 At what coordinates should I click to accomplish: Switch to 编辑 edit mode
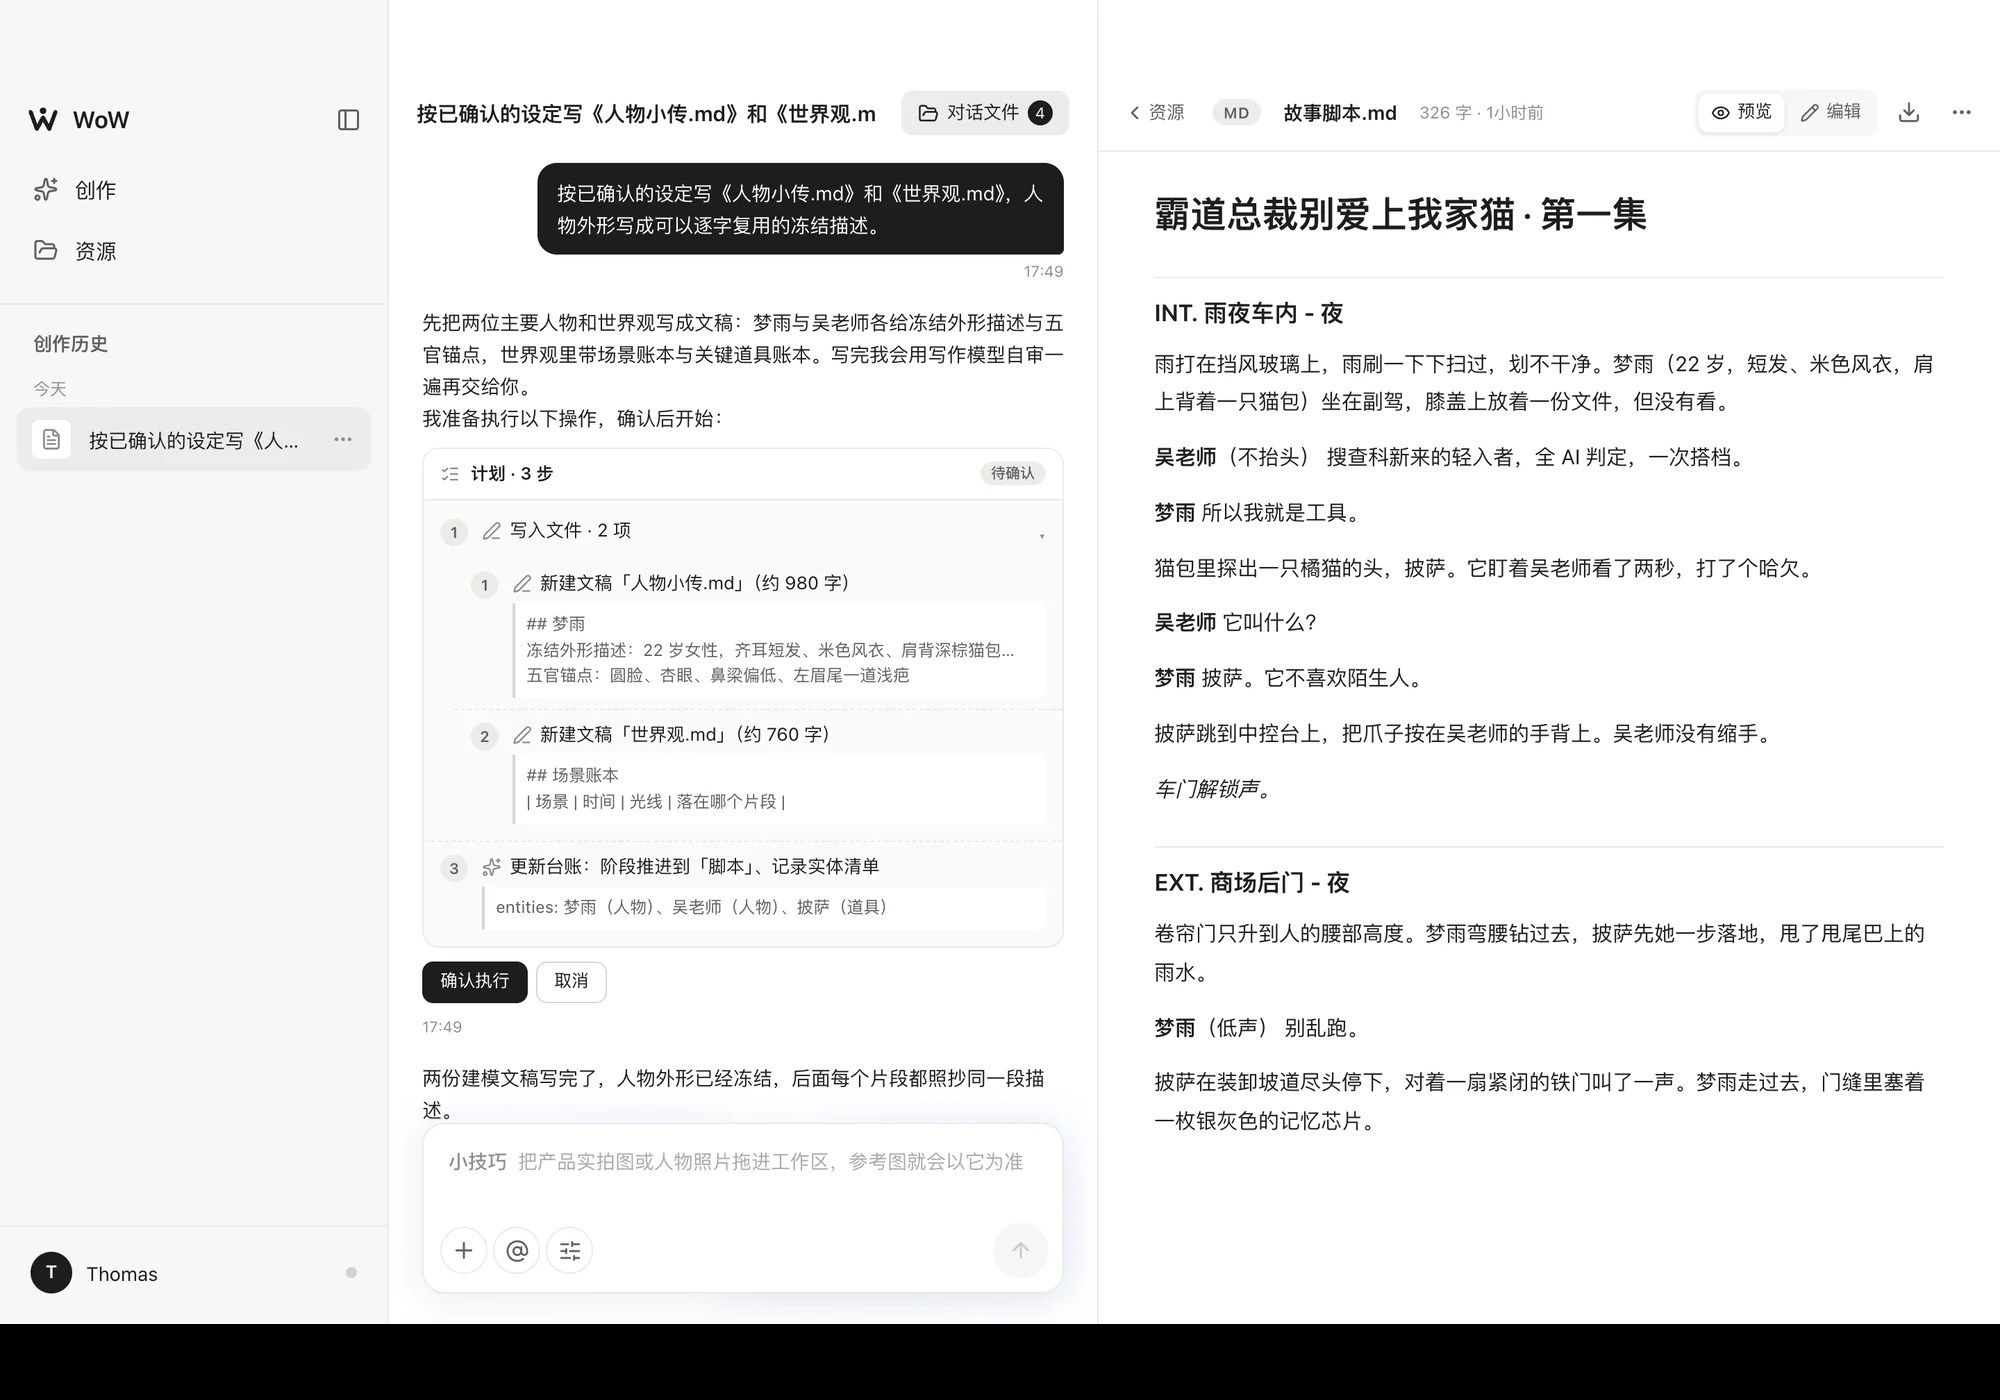click(1831, 112)
